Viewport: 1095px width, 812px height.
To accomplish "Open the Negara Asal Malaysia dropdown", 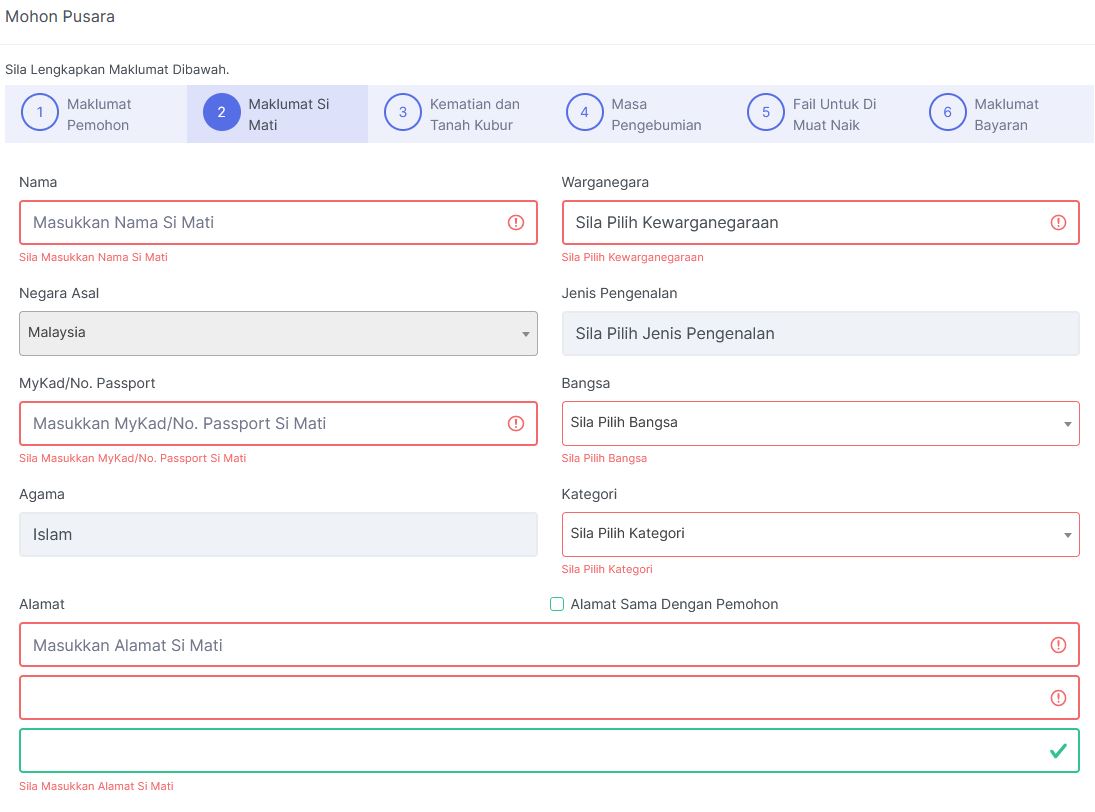I will pos(278,333).
